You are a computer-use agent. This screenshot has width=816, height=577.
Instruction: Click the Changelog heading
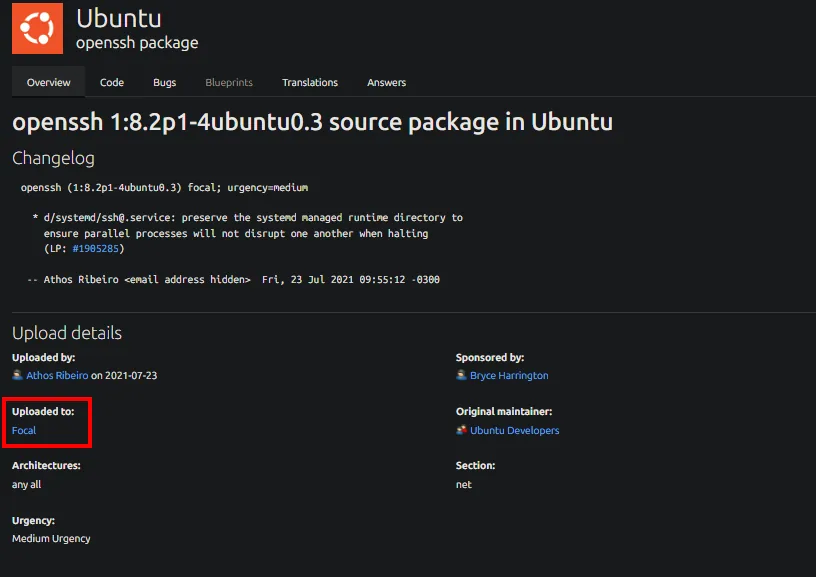click(x=53, y=158)
